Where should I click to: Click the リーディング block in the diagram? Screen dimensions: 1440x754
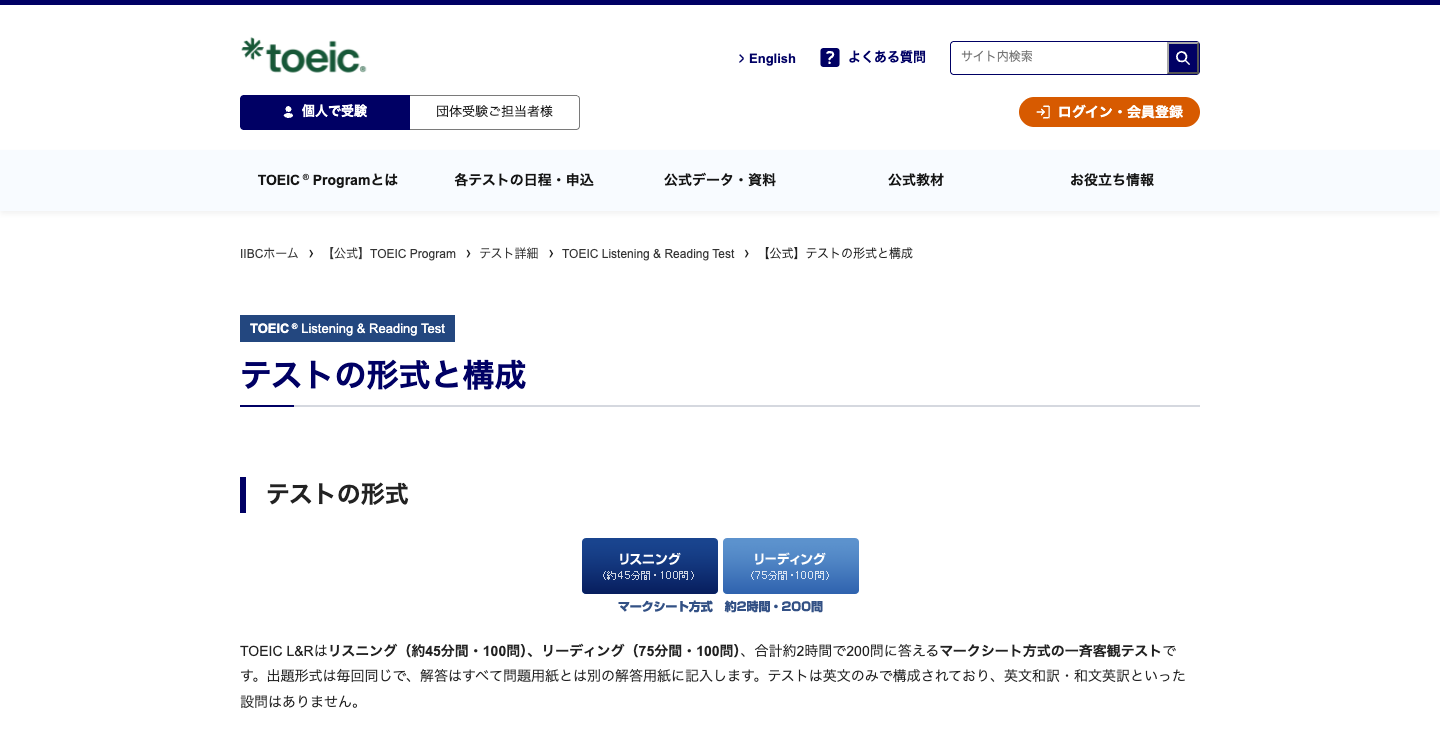point(791,566)
